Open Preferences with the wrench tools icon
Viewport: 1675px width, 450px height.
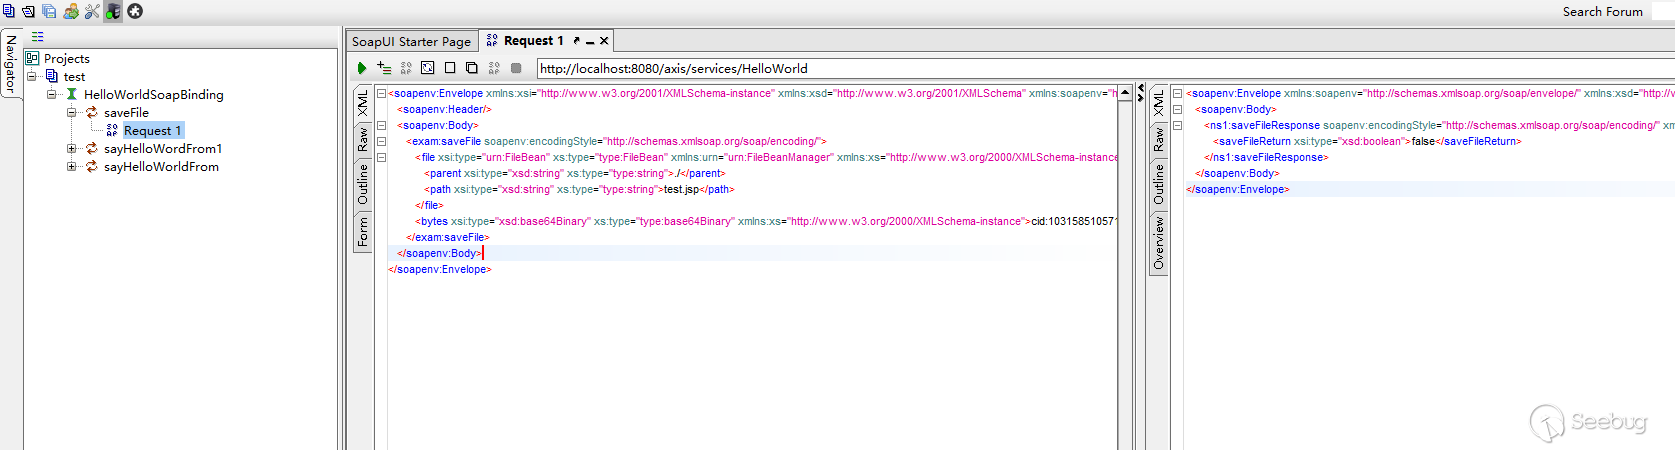tap(92, 11)
